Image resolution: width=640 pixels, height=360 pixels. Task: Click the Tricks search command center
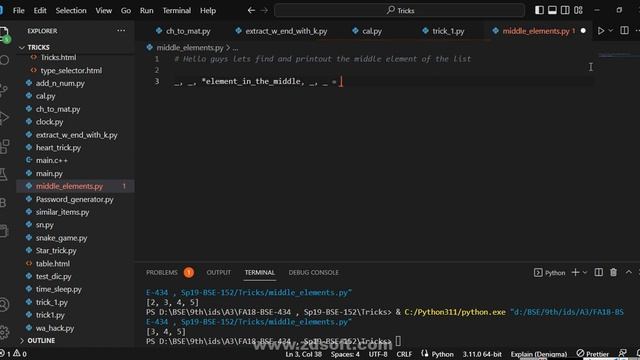coord(400,10)
